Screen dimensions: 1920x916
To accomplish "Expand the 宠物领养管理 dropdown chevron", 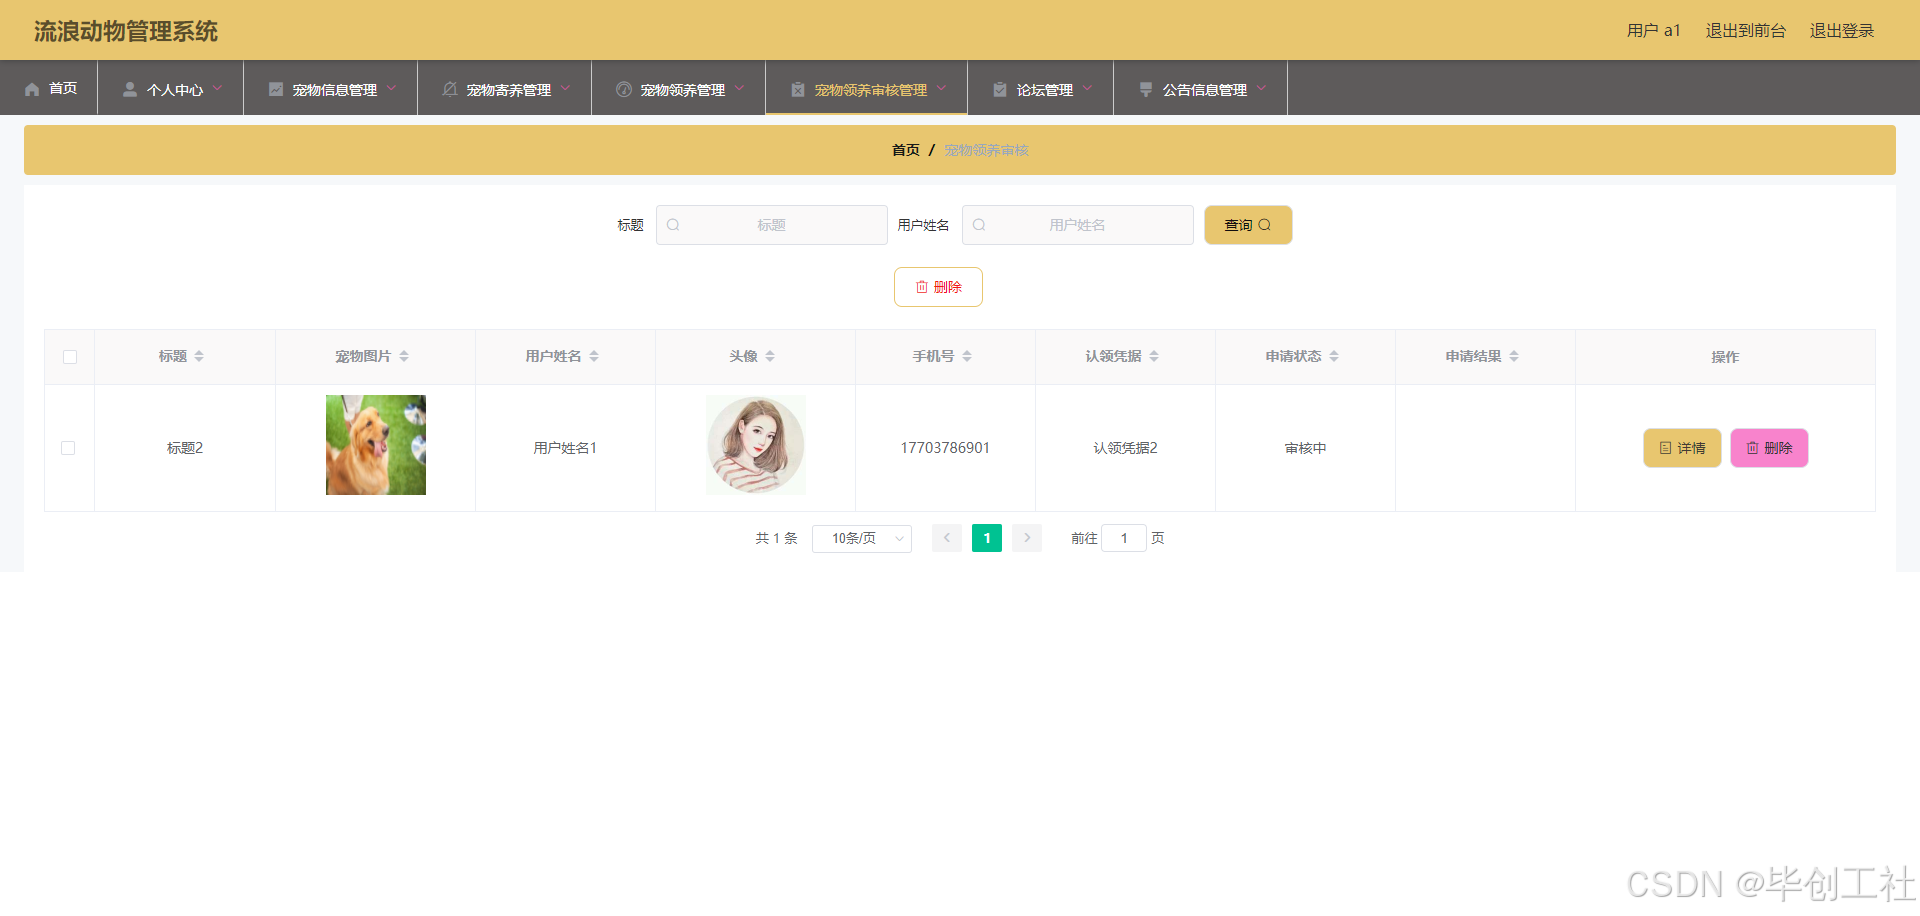I will point(742,88).
